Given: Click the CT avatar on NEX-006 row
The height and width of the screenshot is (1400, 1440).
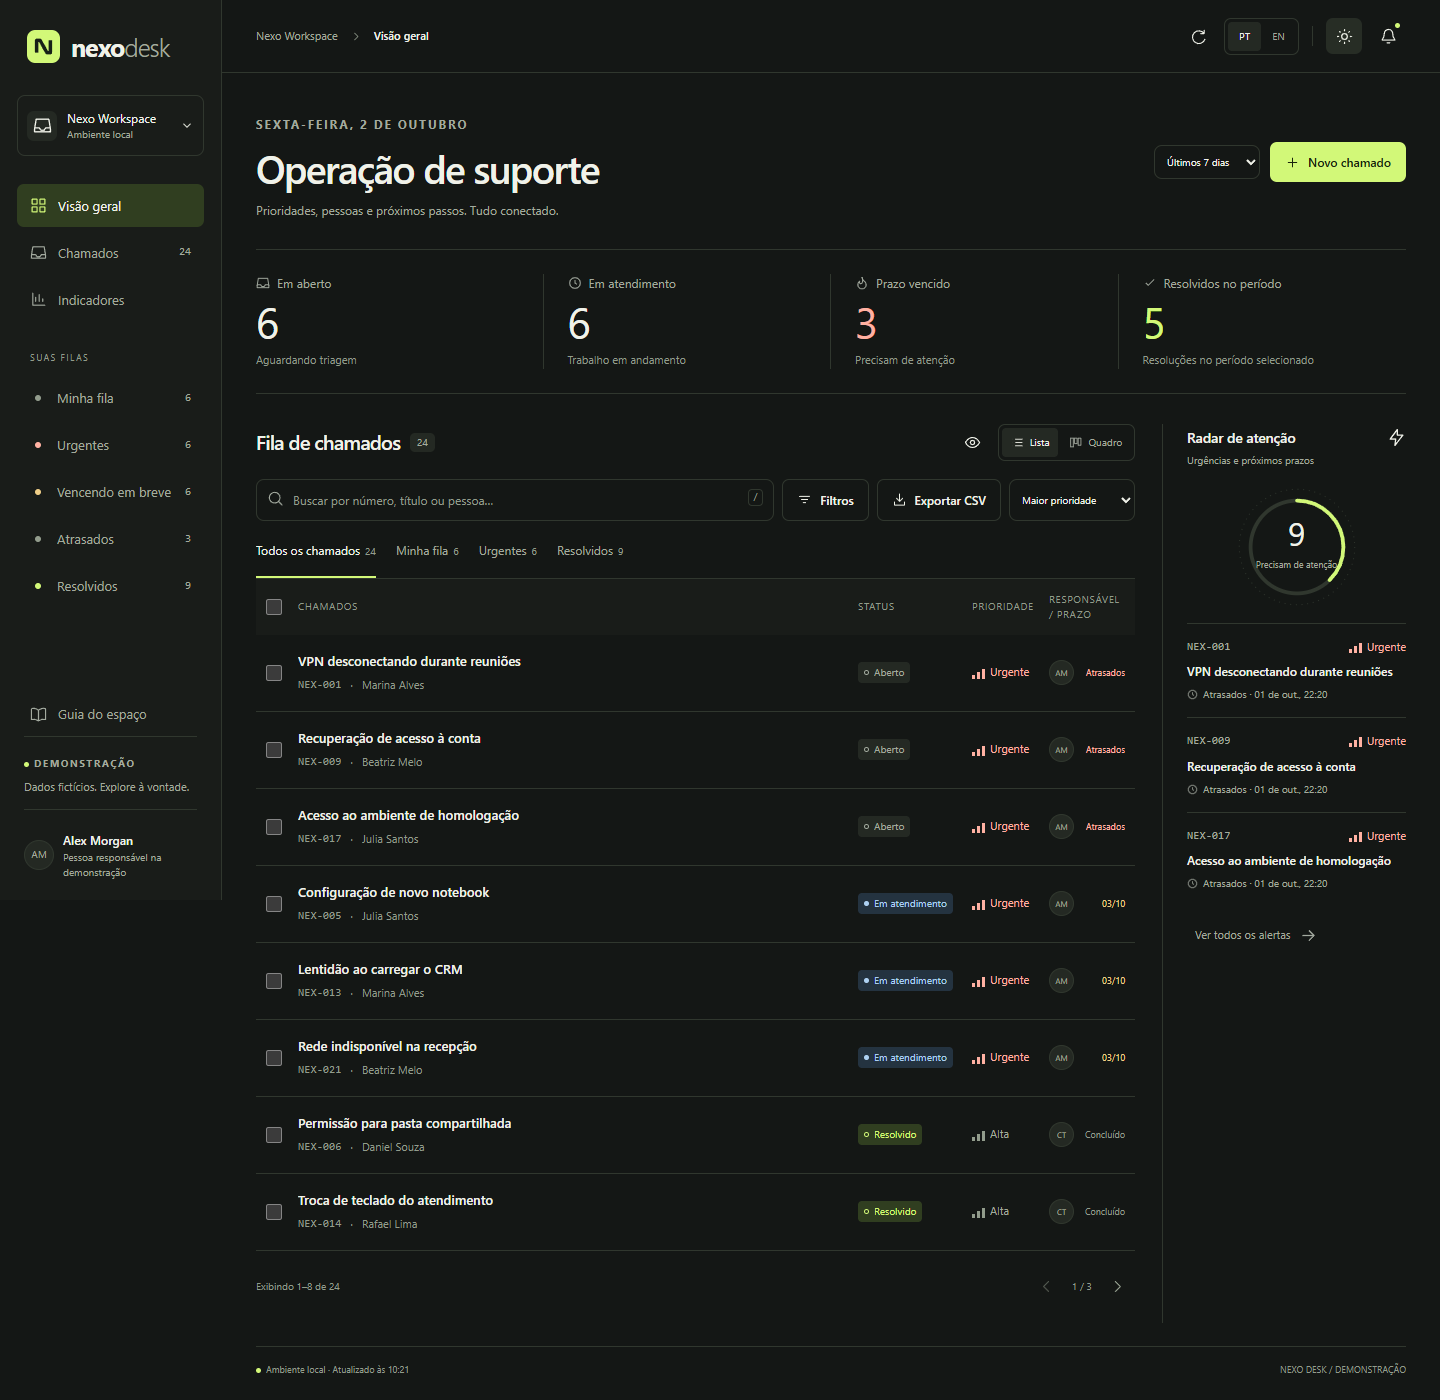Looking at the screenshot, I should (x=1061, y=1135).
